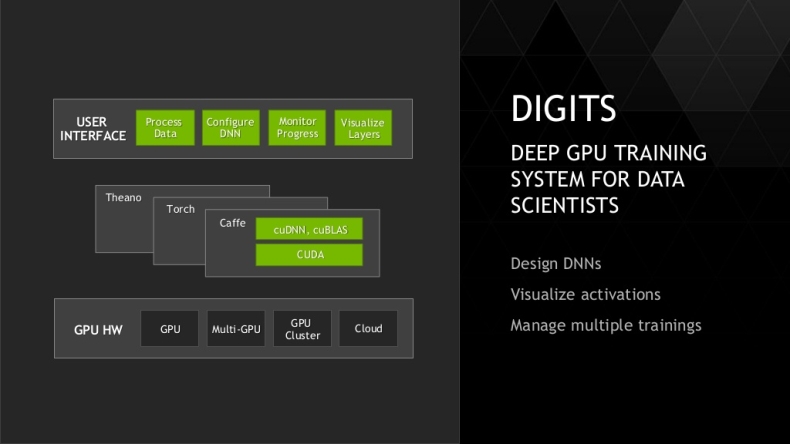Click the USER INTERFACE label

tap(93, 129)
